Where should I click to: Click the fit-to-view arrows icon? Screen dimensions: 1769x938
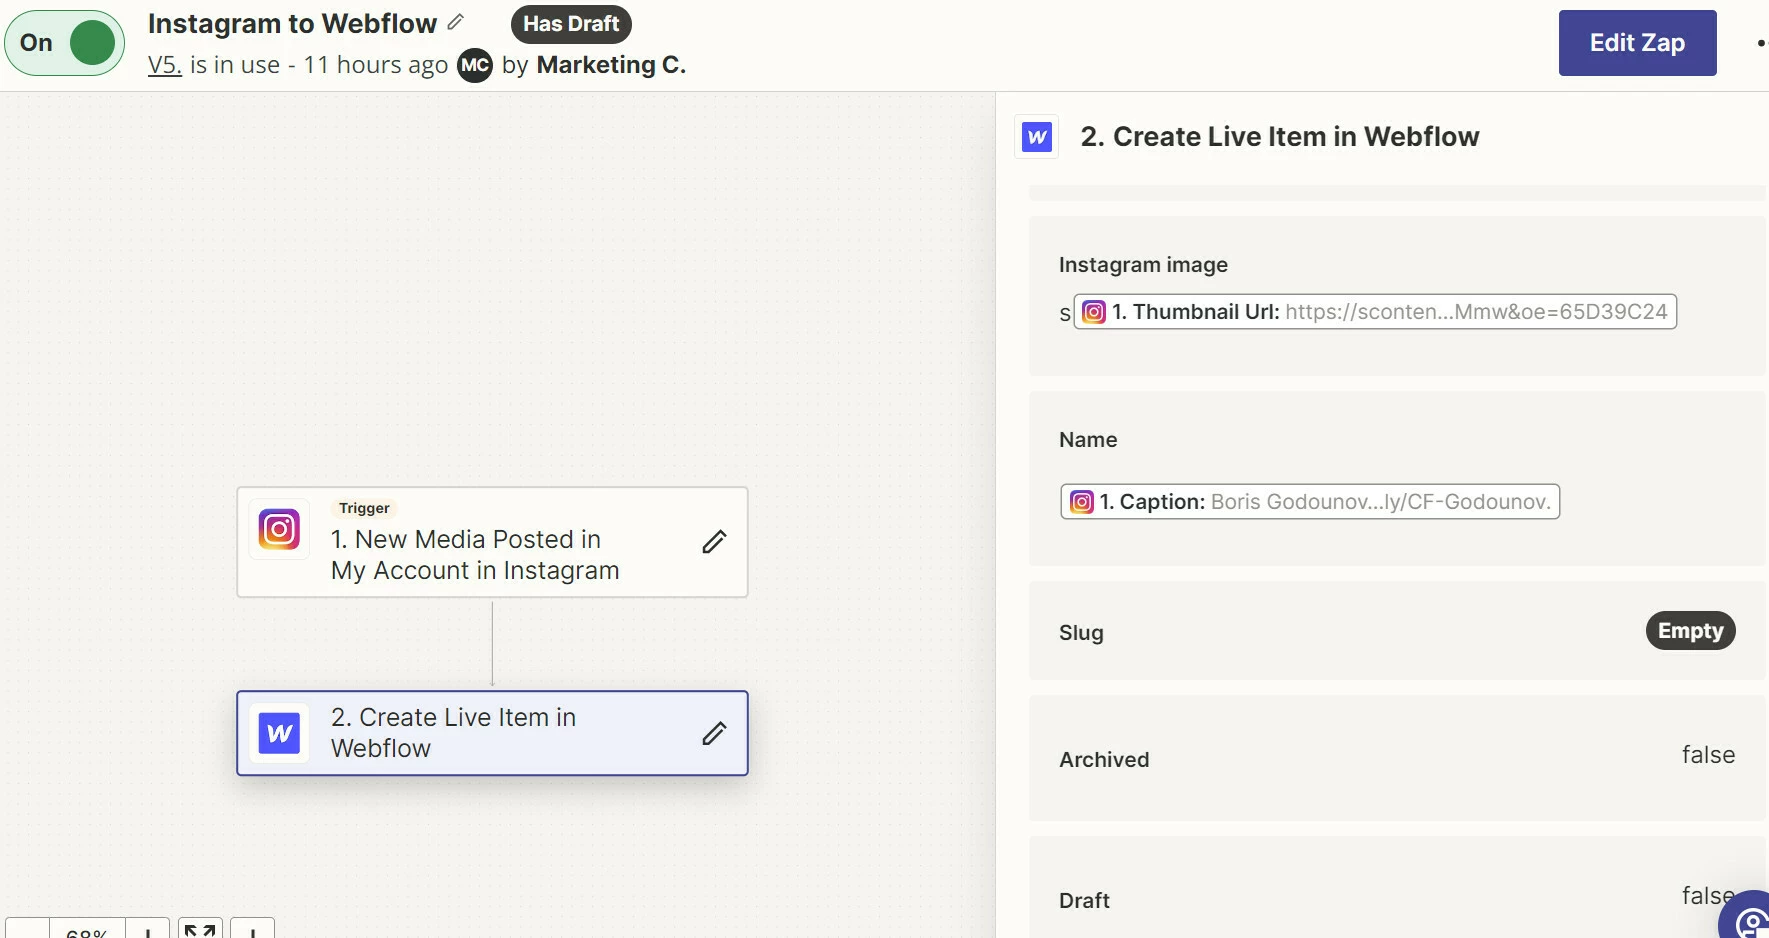pyautogui.click(x=200, y=929)
